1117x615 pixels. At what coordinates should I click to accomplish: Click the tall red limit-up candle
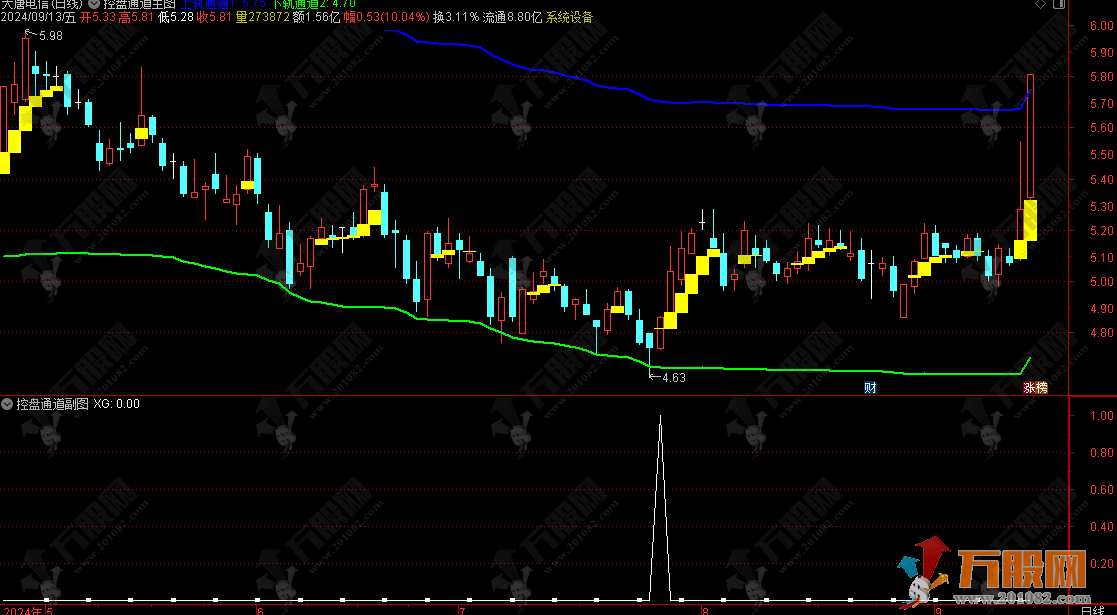[x=1030, y=136]
